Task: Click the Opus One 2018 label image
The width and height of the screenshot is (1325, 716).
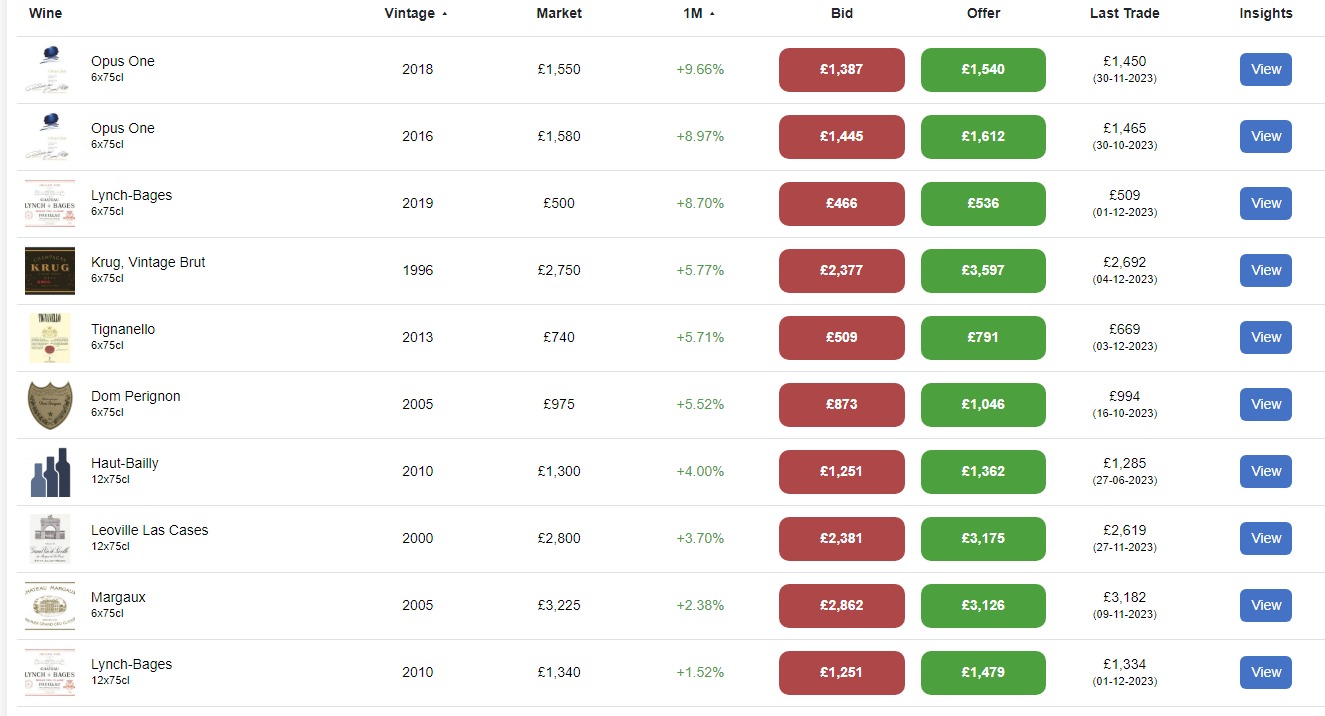Action: pos(50,70)
